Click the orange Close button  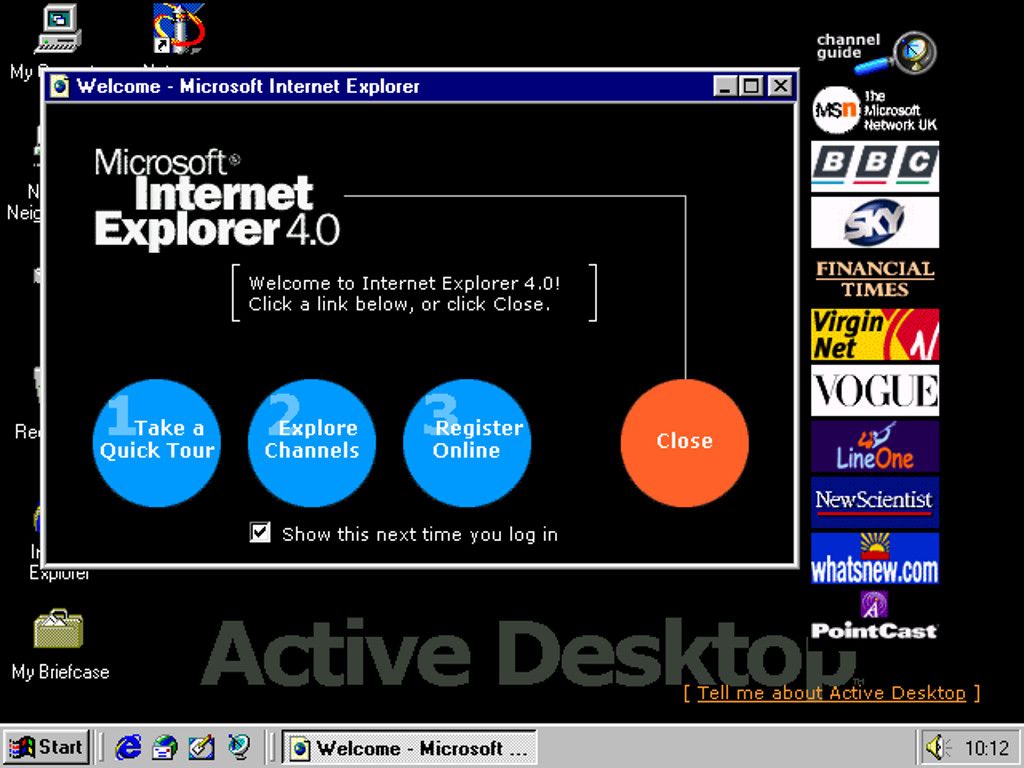click(x=684, y=443)
